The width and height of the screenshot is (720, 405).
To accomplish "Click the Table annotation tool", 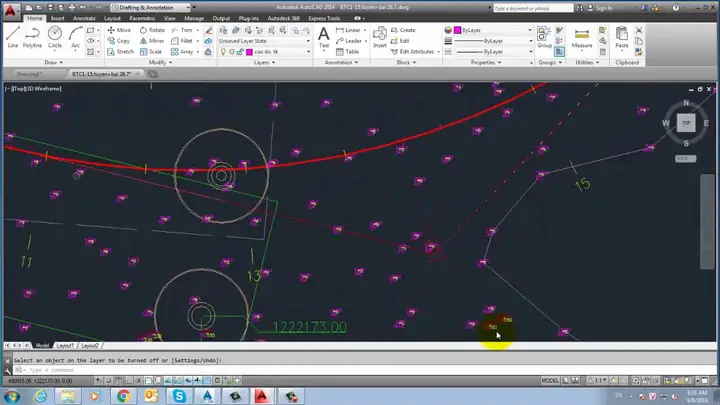I will click(x=347, y=52).
